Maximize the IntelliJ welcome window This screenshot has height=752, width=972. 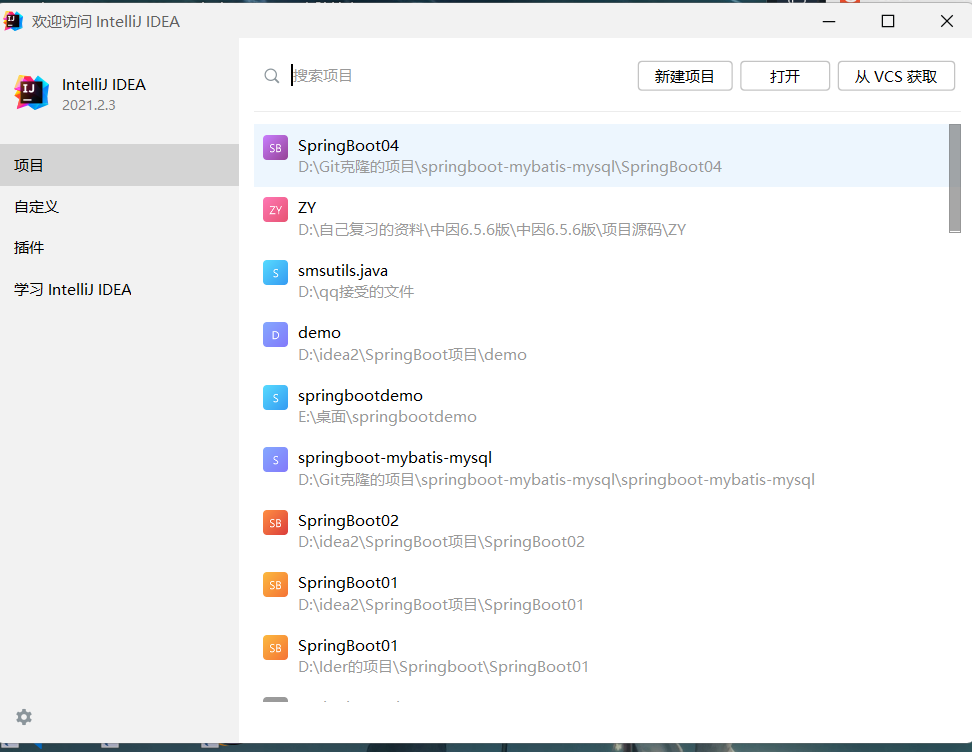click(x=888, y=21)
